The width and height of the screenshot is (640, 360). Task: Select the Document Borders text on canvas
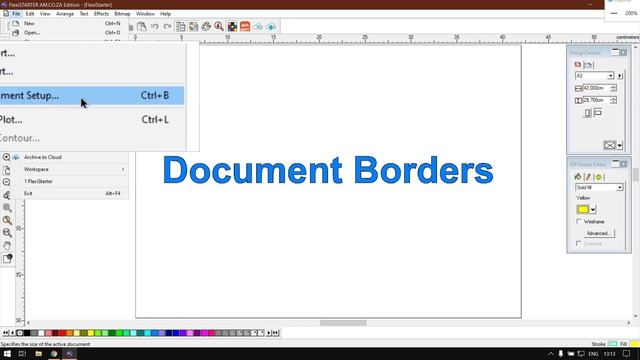point(328,170)
